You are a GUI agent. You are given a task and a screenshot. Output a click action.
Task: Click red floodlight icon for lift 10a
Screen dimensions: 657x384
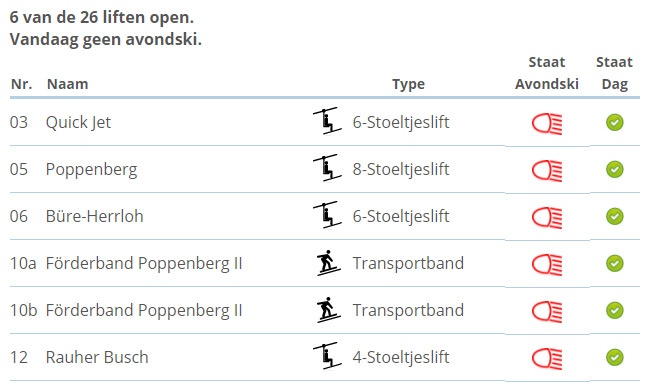(x=547, y=265)
